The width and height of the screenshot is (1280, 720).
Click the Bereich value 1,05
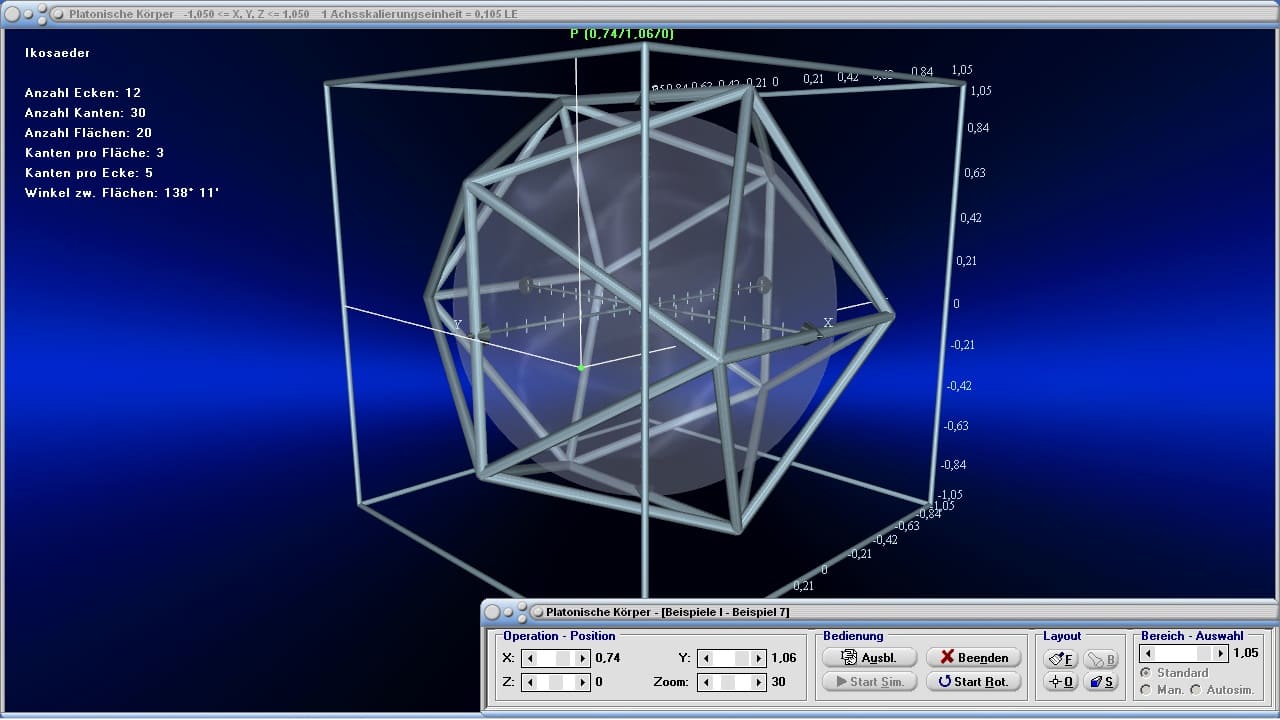(1245, 653)
